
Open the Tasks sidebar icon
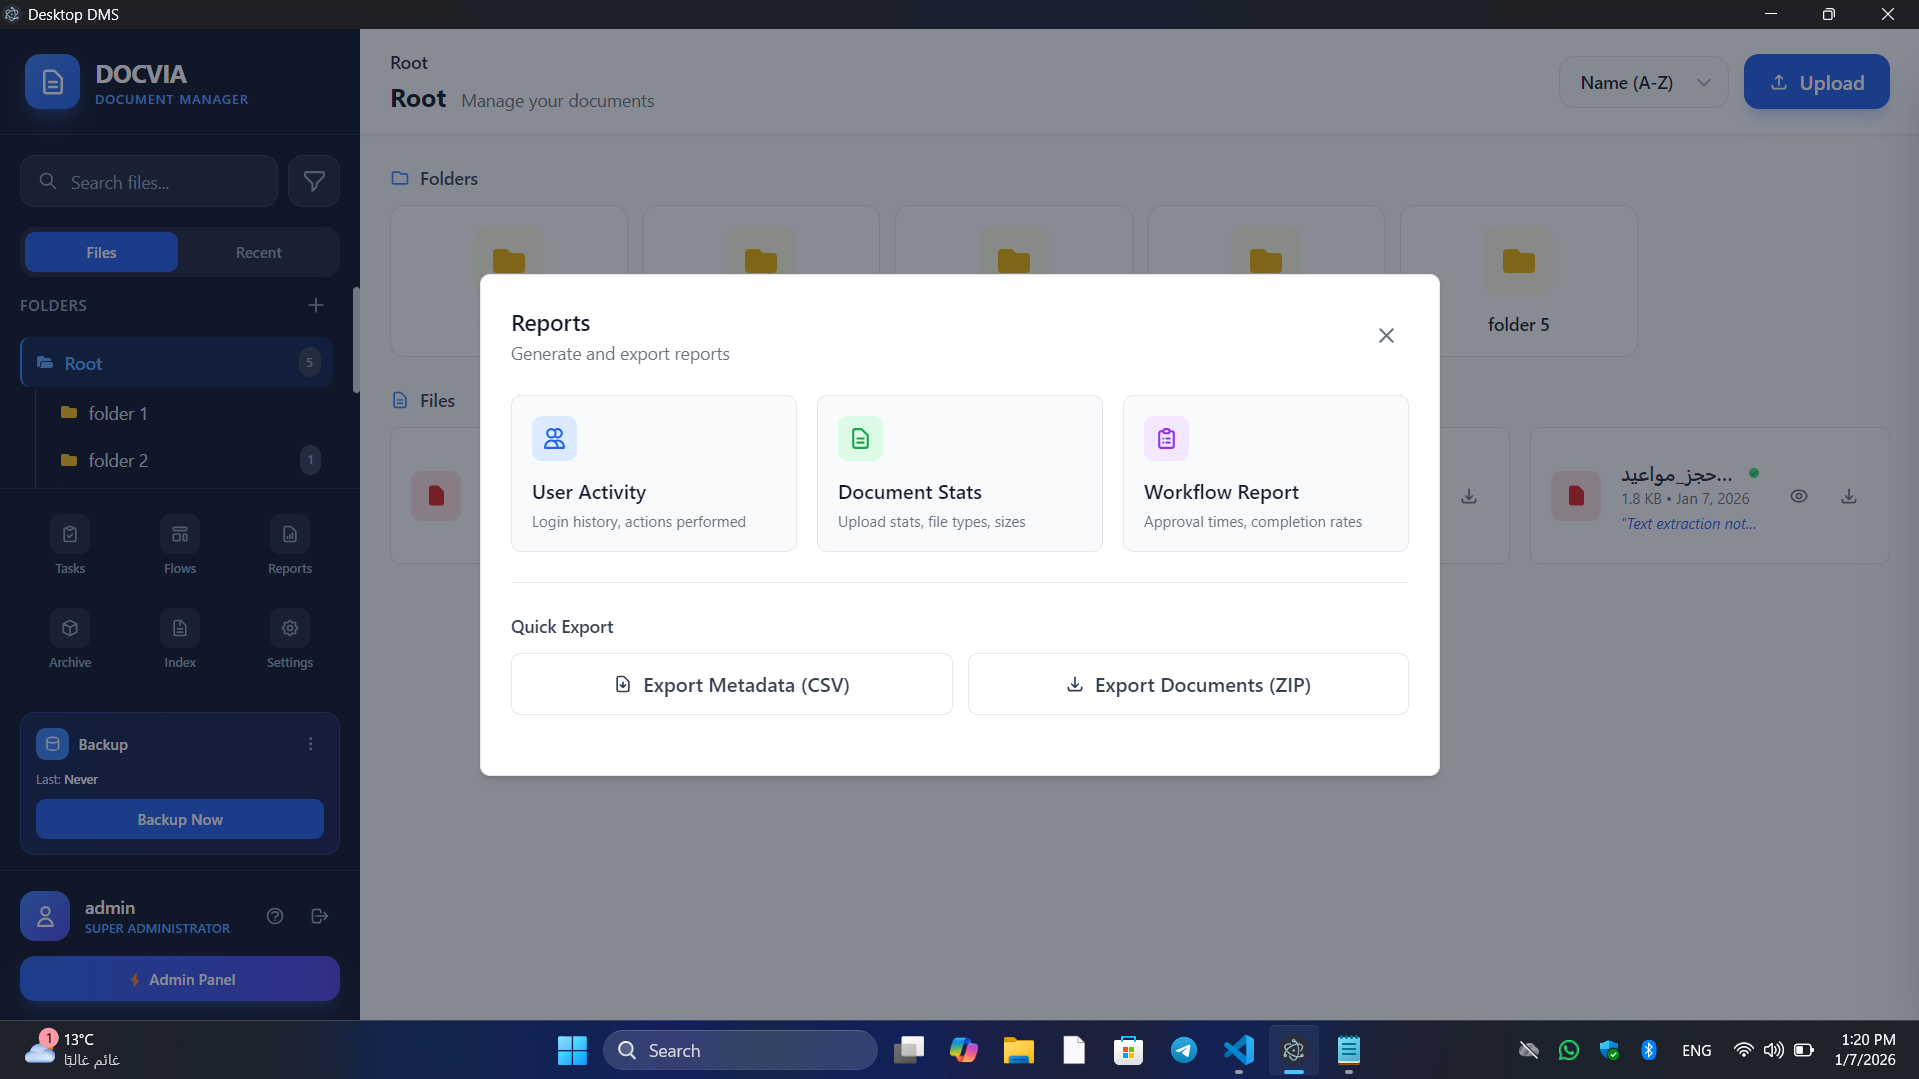coord(70,545)
